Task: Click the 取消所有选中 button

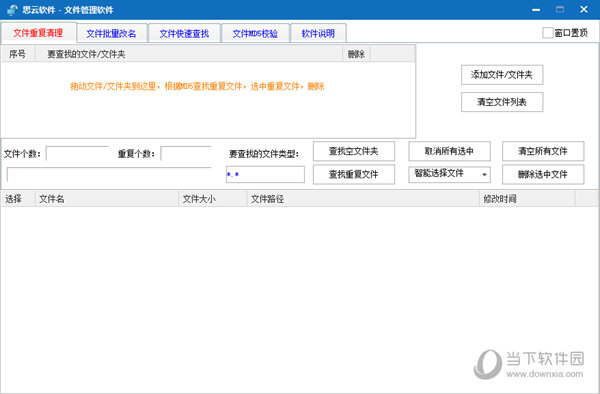Action: pos(449,151)
